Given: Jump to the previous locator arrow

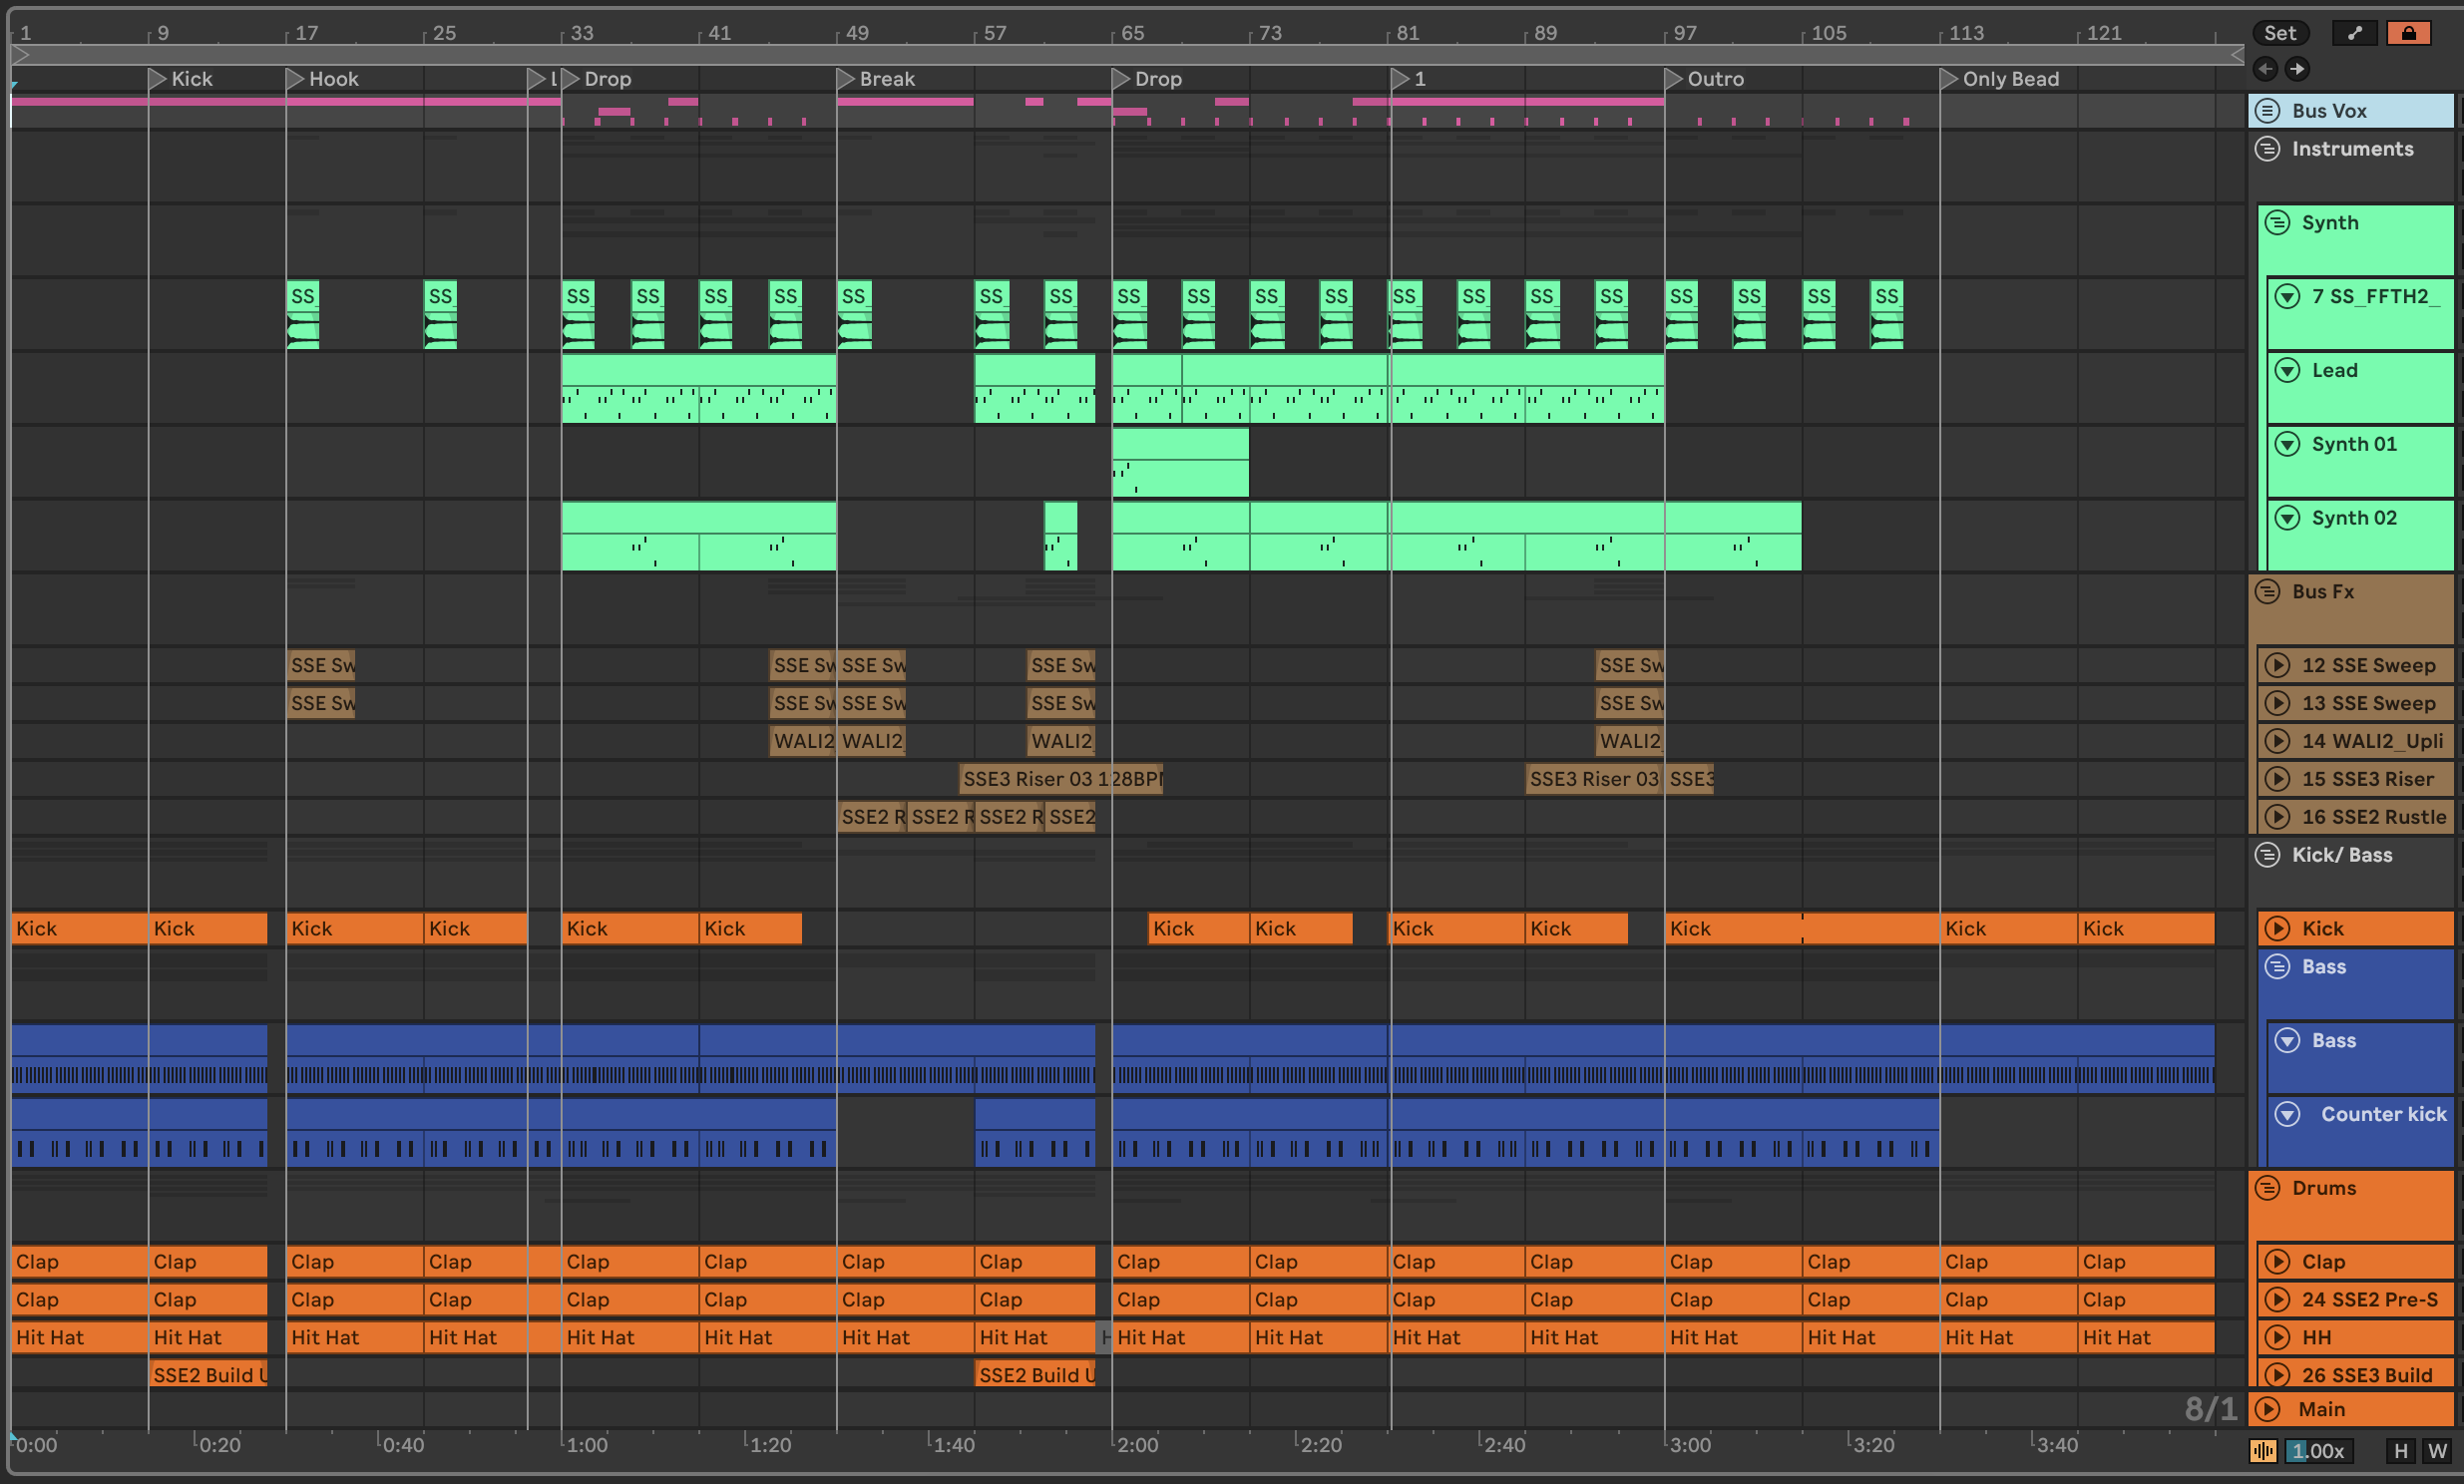Looking at the screenshot, I should [2266, 69].
